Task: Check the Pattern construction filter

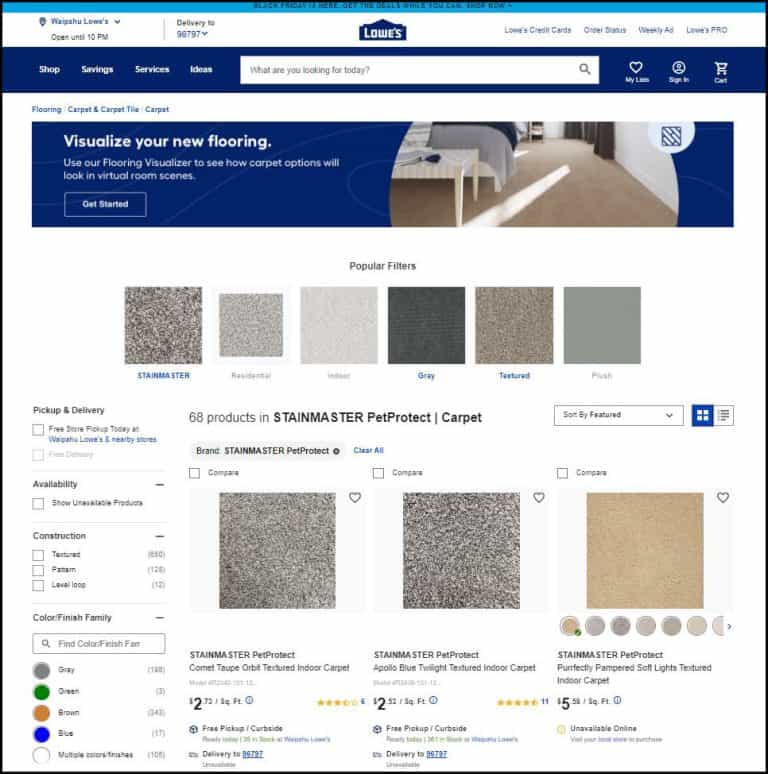Action: point(38,570)
